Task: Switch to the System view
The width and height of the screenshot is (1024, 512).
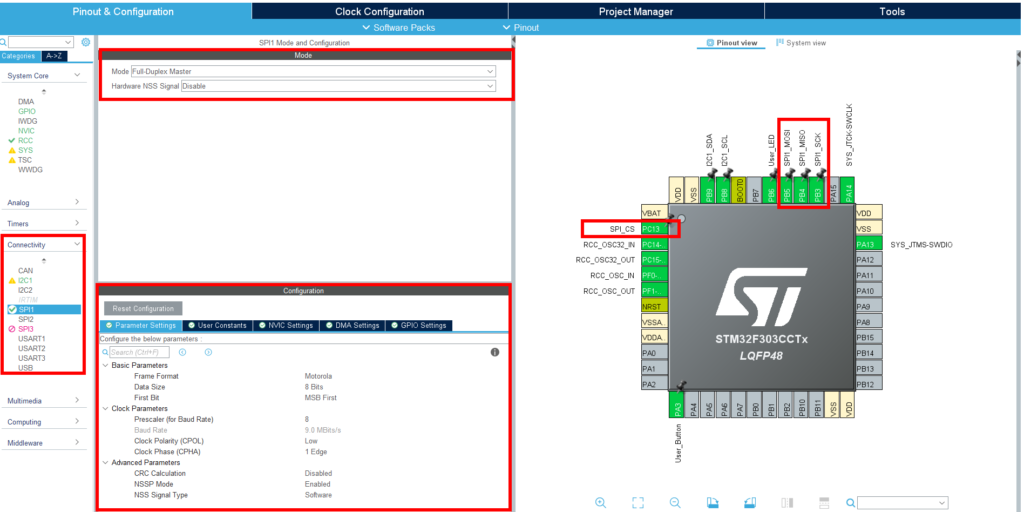Action: click(801, 42)
